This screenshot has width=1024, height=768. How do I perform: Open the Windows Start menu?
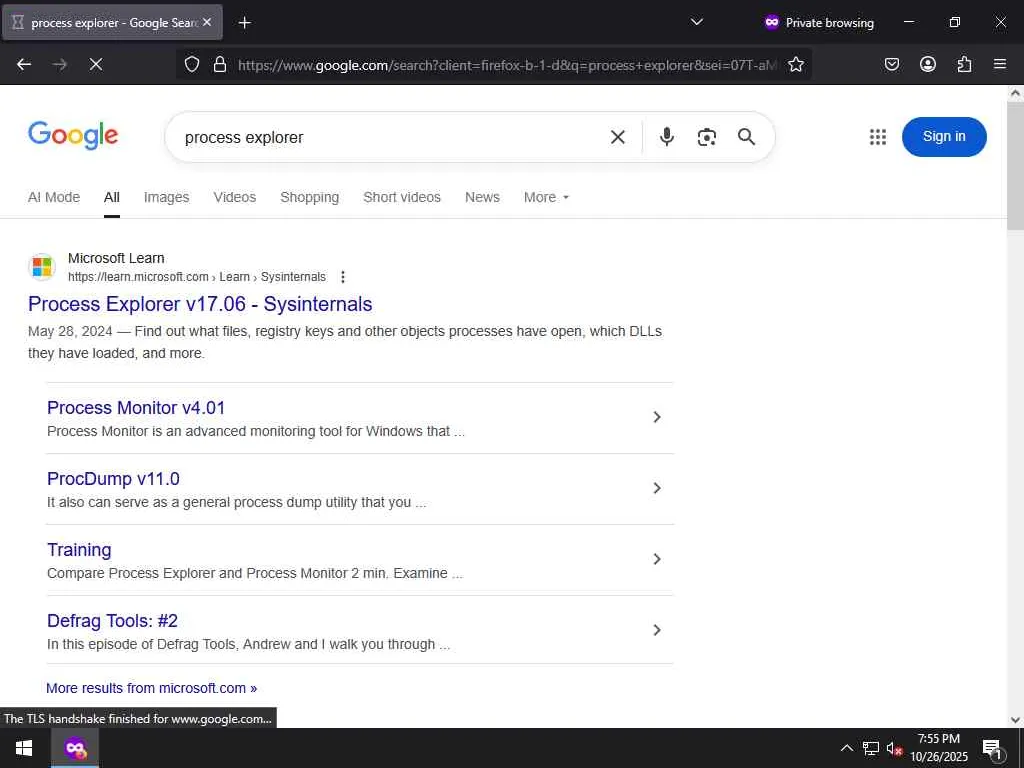point(24,748)
